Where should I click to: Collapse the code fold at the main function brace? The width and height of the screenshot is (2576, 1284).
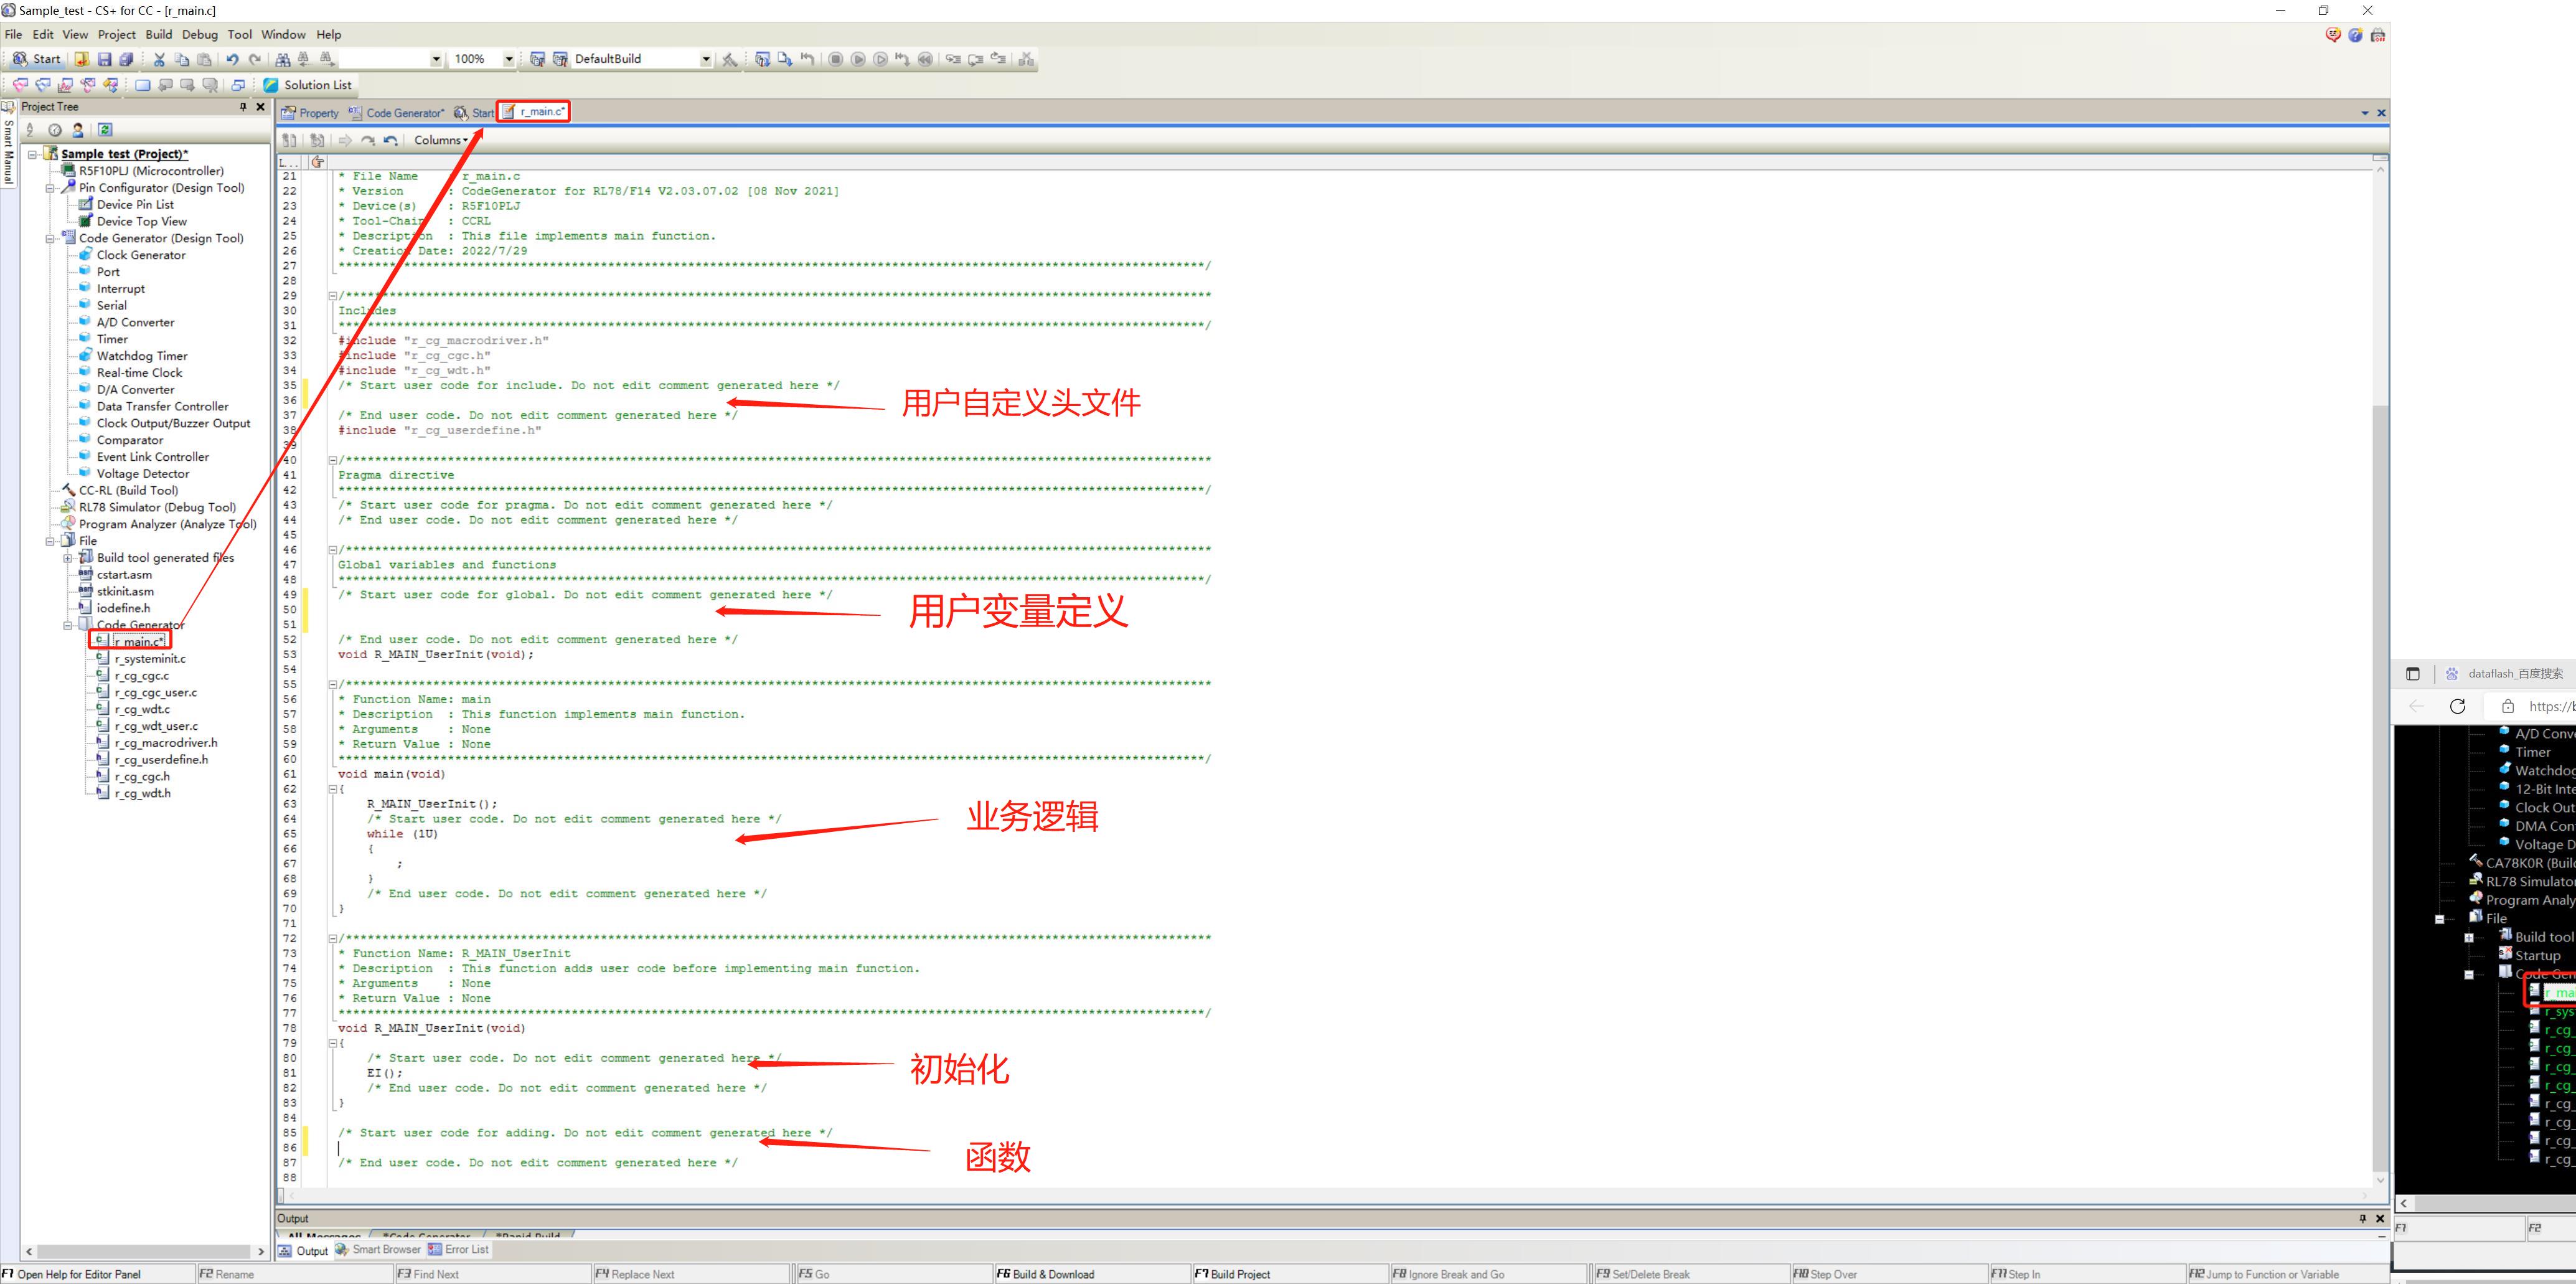point(333,789)
